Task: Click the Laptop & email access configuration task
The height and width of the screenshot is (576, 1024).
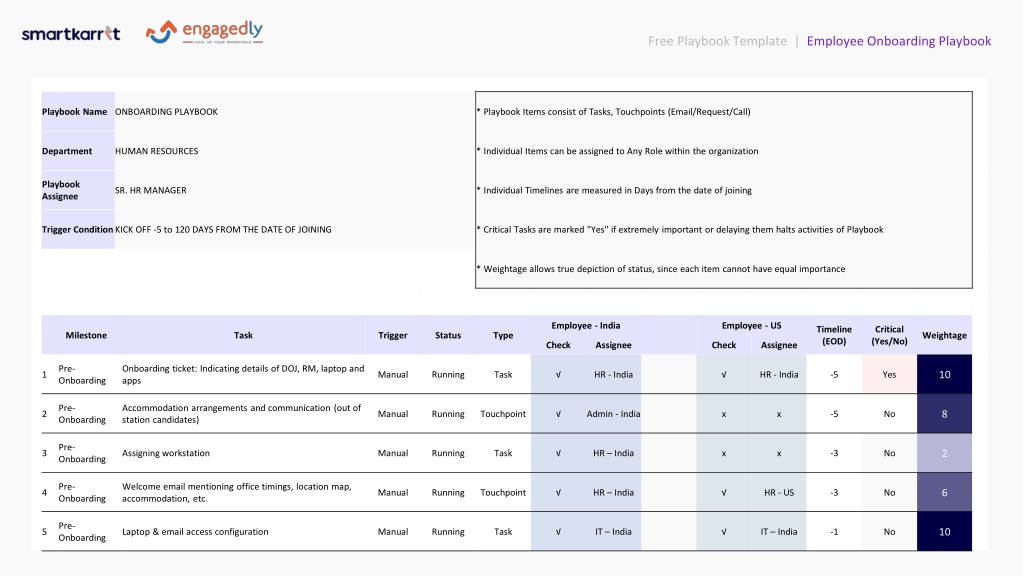Action: [195, 532]
